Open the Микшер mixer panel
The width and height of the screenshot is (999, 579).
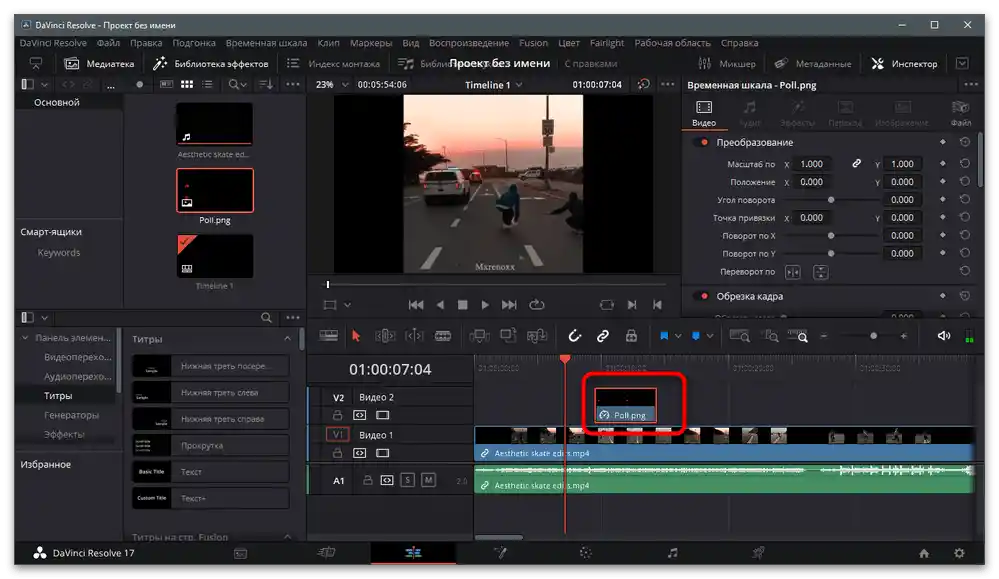[x=726, y=64]
